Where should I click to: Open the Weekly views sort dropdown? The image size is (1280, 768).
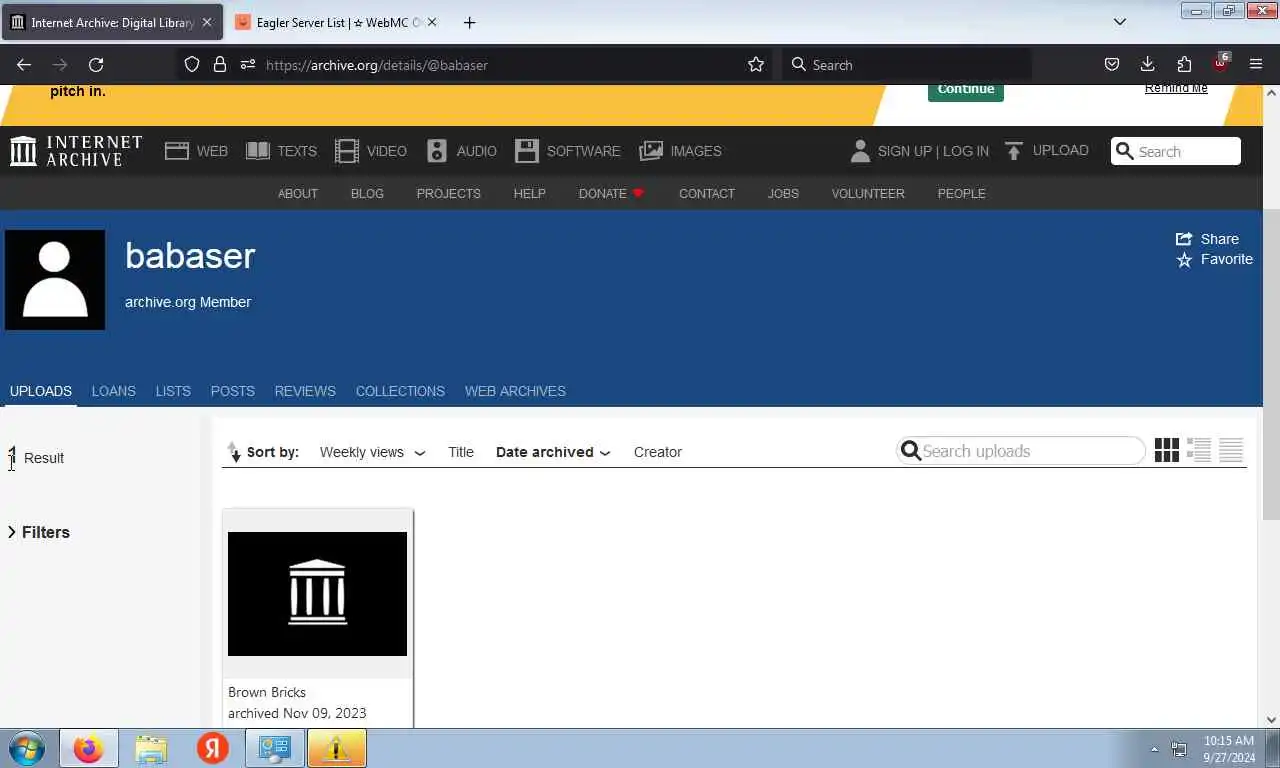372,452
